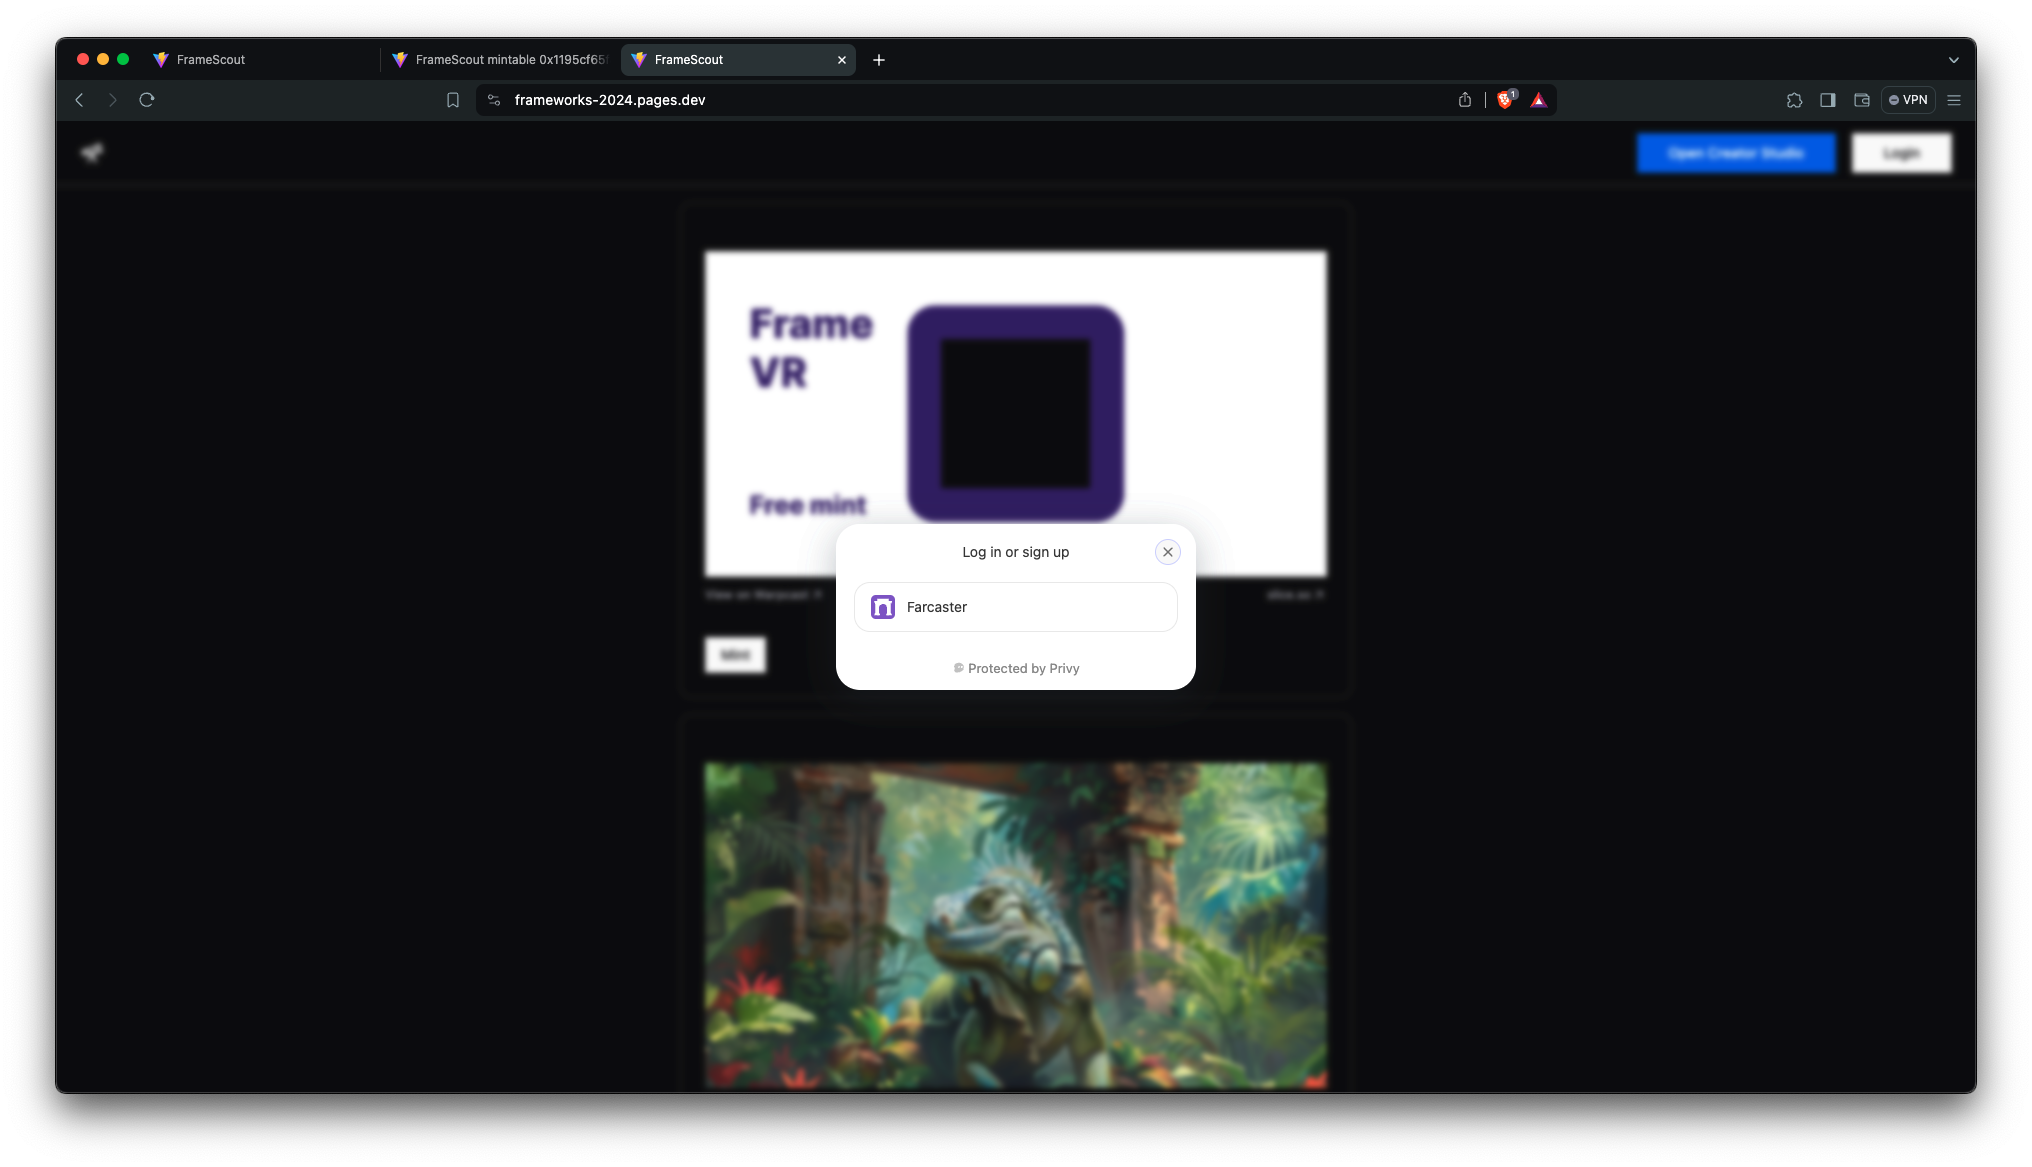Focus the address bar URL

point(610,100)
